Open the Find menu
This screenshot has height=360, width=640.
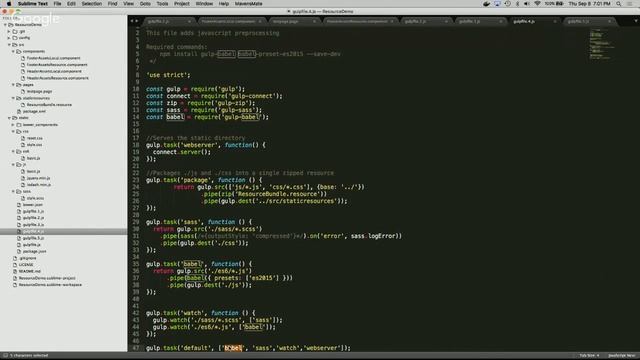click(x=112, y=4)
